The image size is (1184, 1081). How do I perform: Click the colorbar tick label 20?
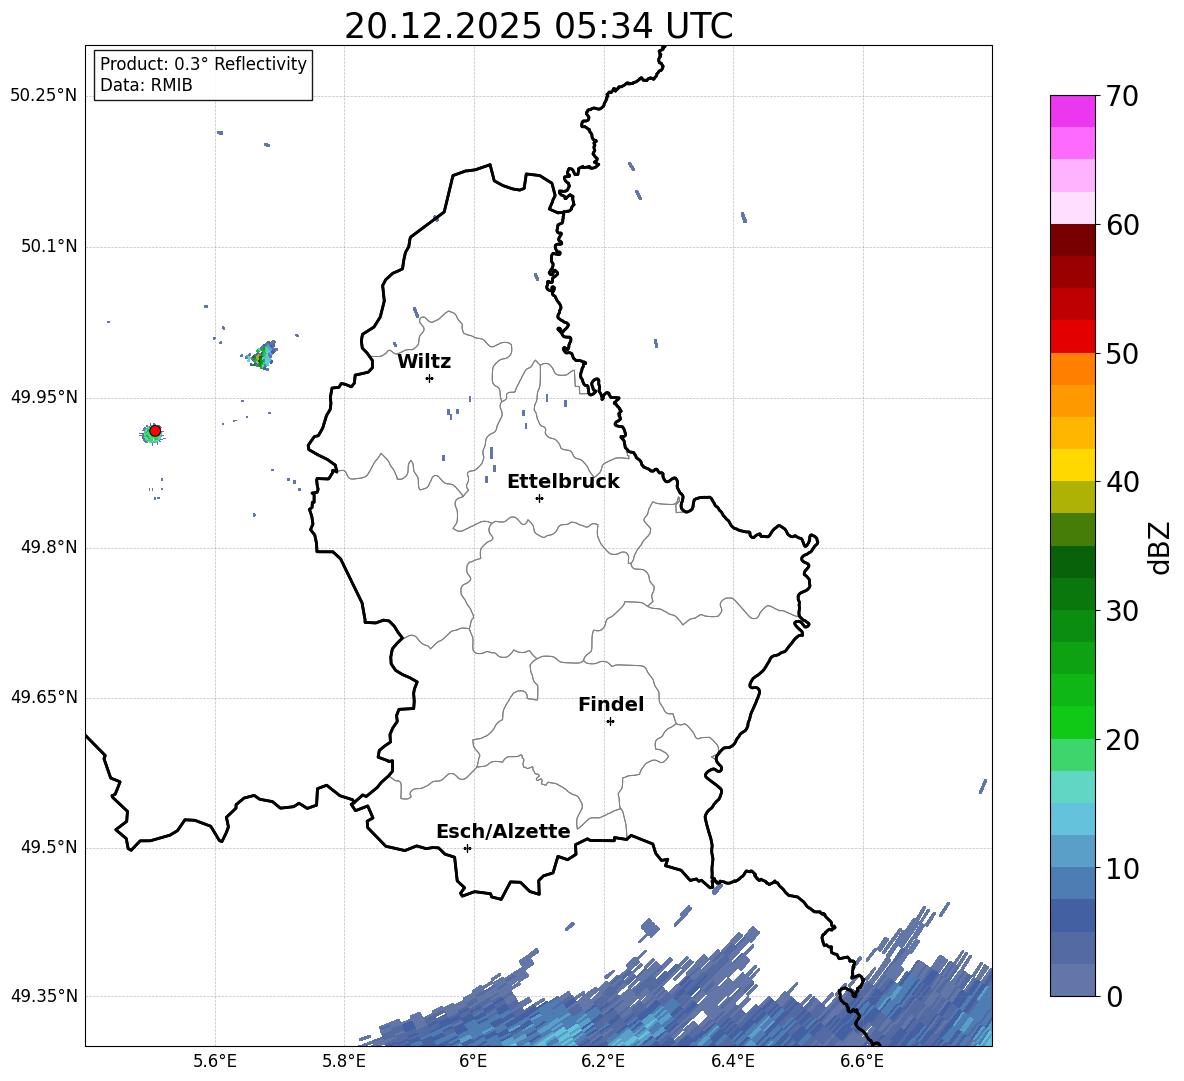pos(1122,739)
